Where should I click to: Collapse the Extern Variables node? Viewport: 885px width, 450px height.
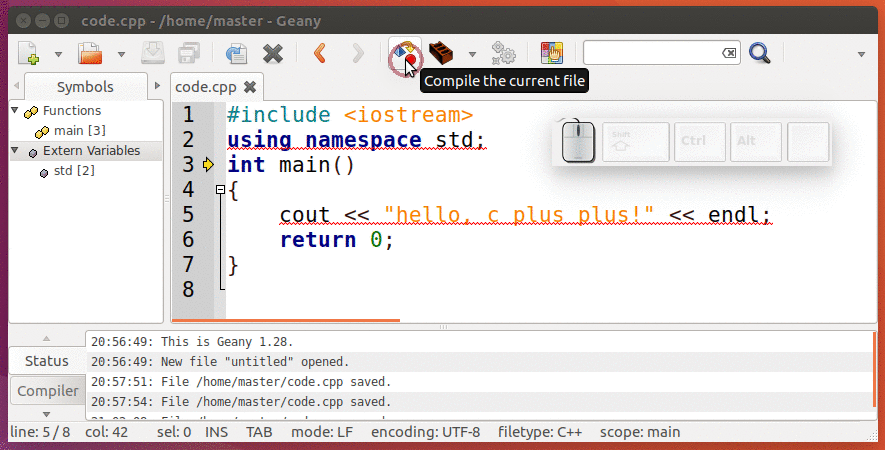(15, 151)
